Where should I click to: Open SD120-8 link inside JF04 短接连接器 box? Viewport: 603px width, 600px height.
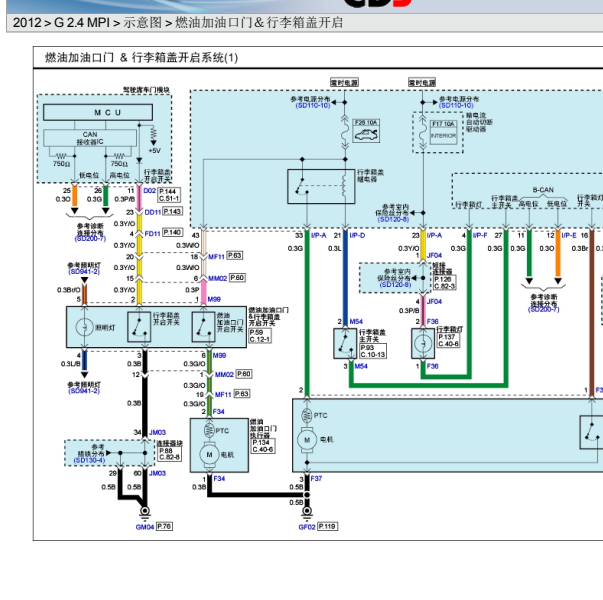[395, 284]
